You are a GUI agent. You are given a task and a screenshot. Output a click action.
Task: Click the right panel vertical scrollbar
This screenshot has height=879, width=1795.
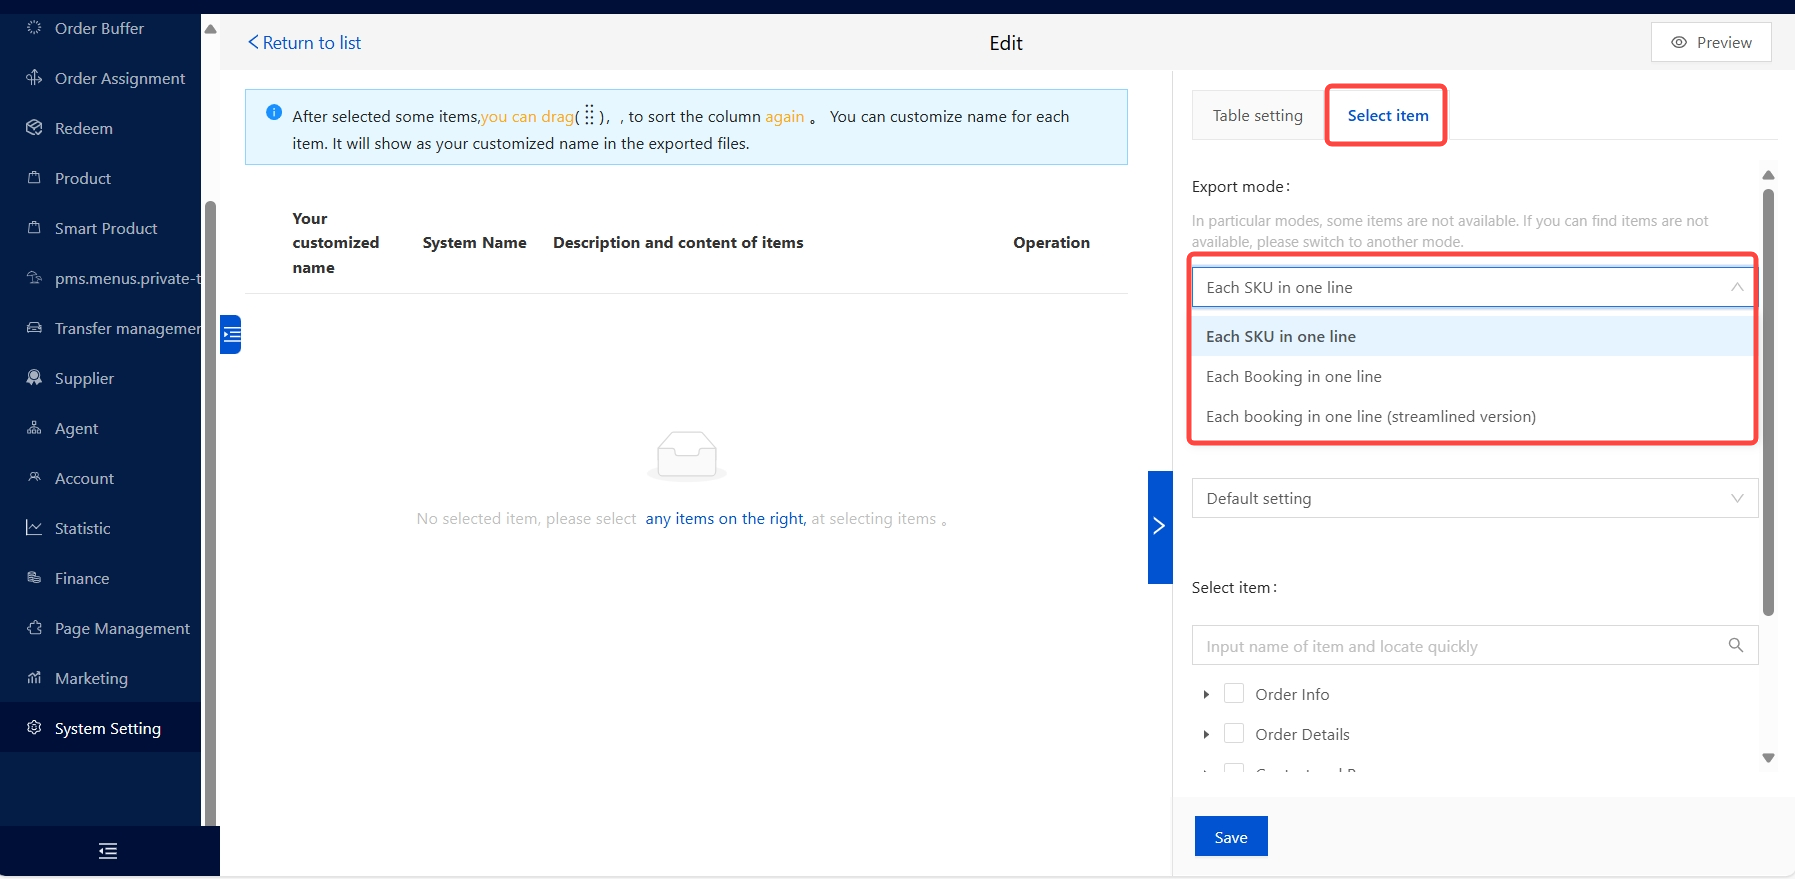[x=1768, y=400]
